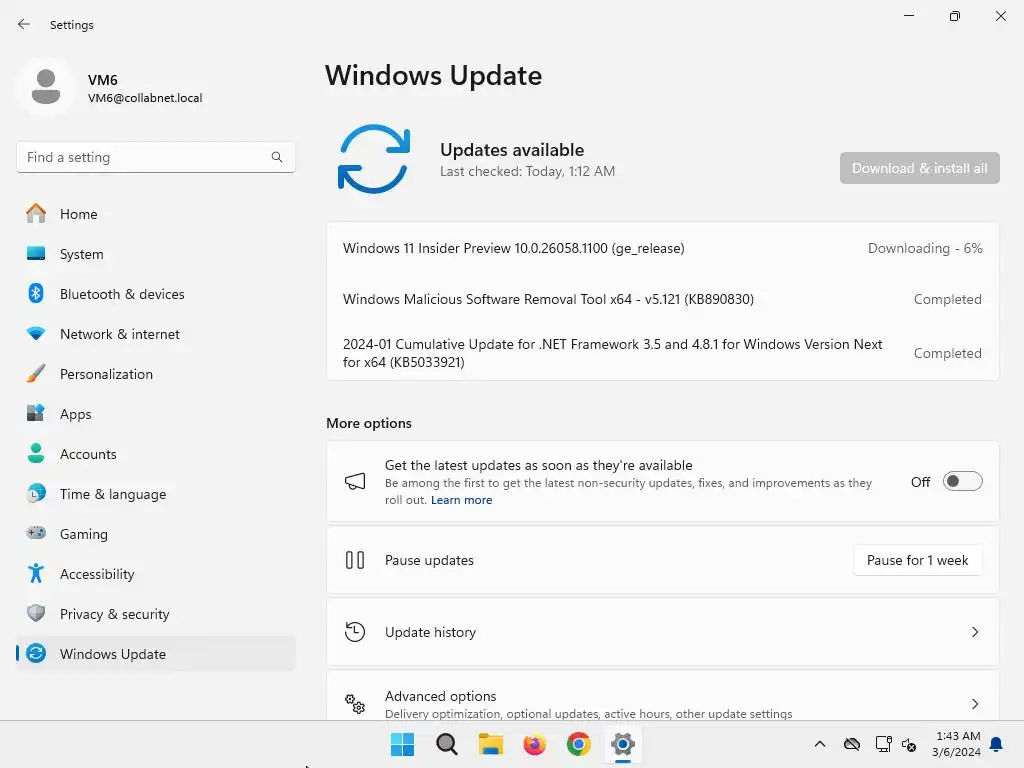Image resolution: width=1024 pixels, height=768 pixels.
Task: Expand Update history chevron
Action: click(x=975, y=632)
